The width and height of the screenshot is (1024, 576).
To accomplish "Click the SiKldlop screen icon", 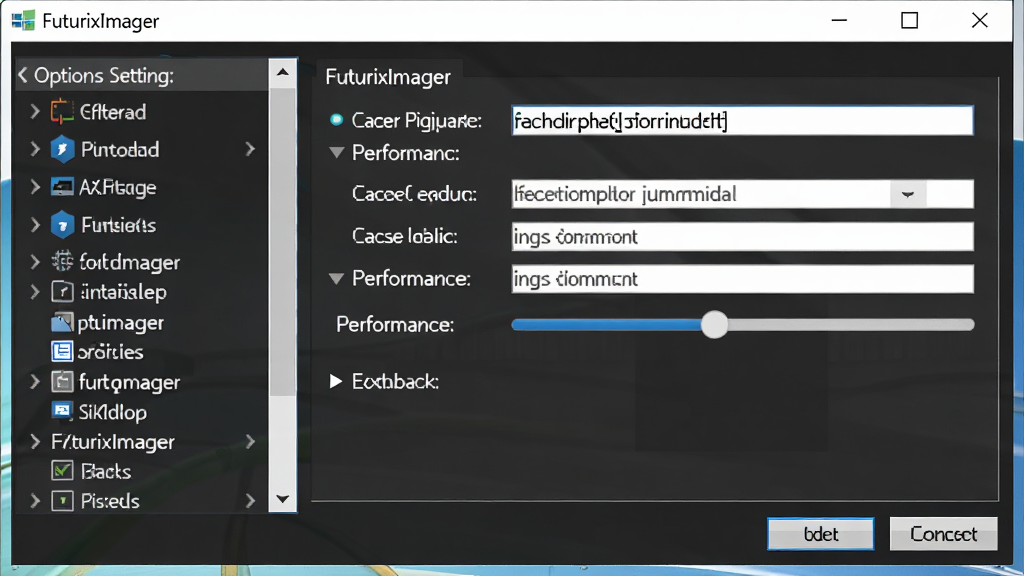I will pos(62,411).
